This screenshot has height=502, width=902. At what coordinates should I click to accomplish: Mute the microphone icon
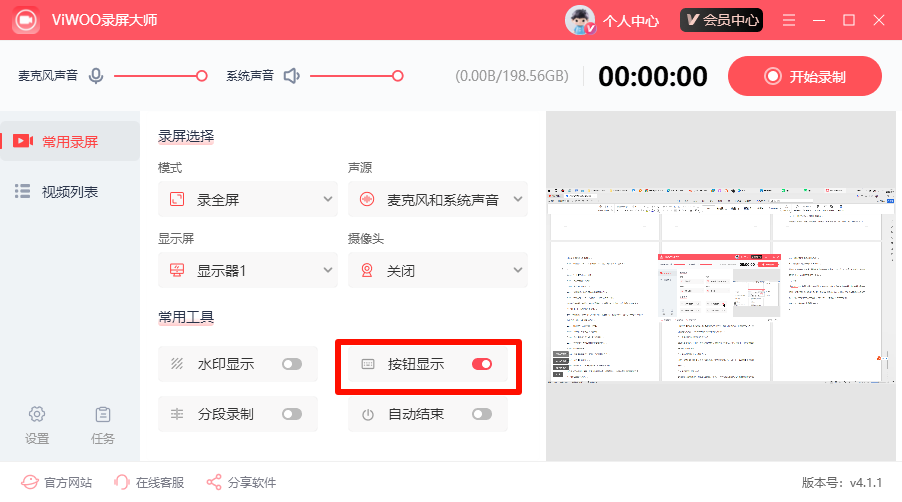coord(96,76)
